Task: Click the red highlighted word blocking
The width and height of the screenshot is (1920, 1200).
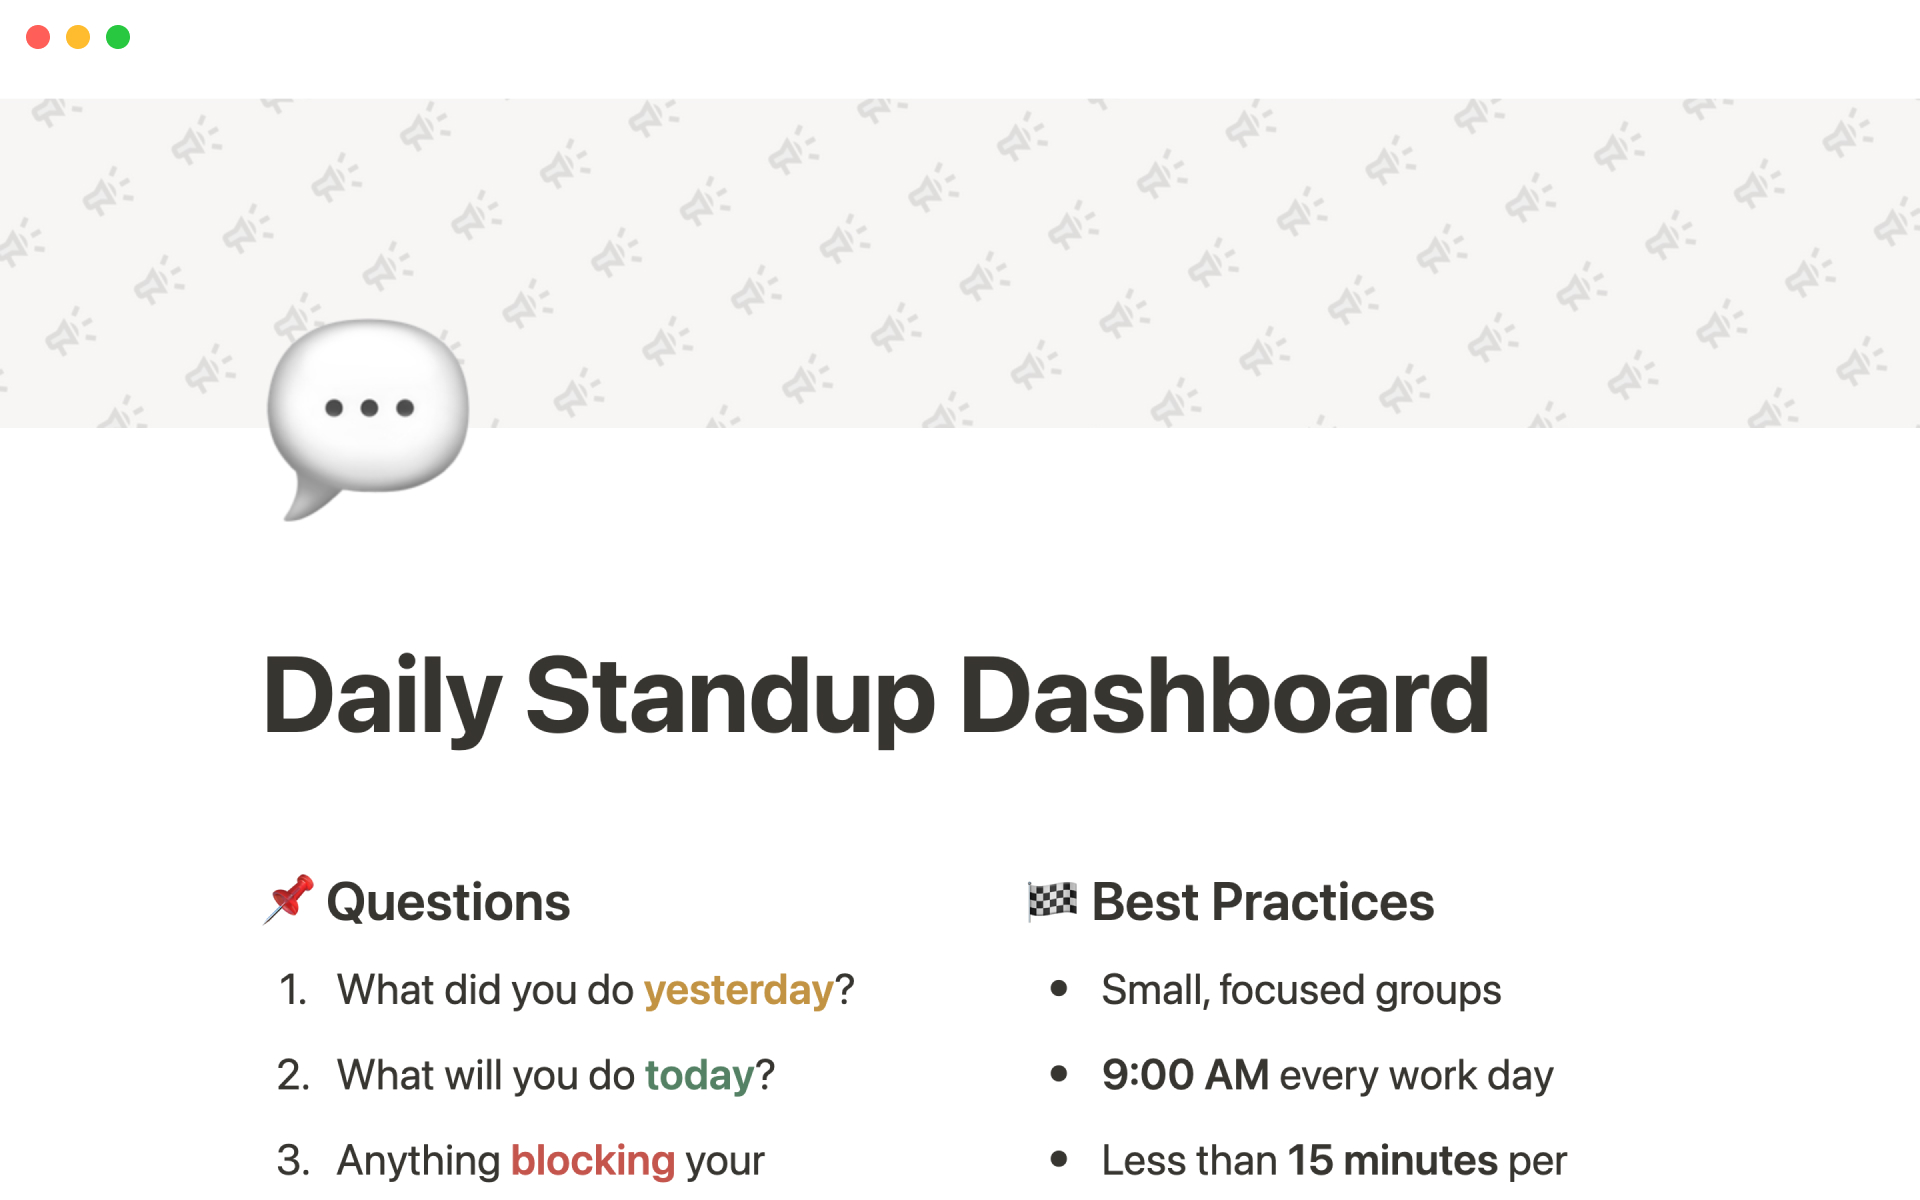Action: click(593, 1160)
